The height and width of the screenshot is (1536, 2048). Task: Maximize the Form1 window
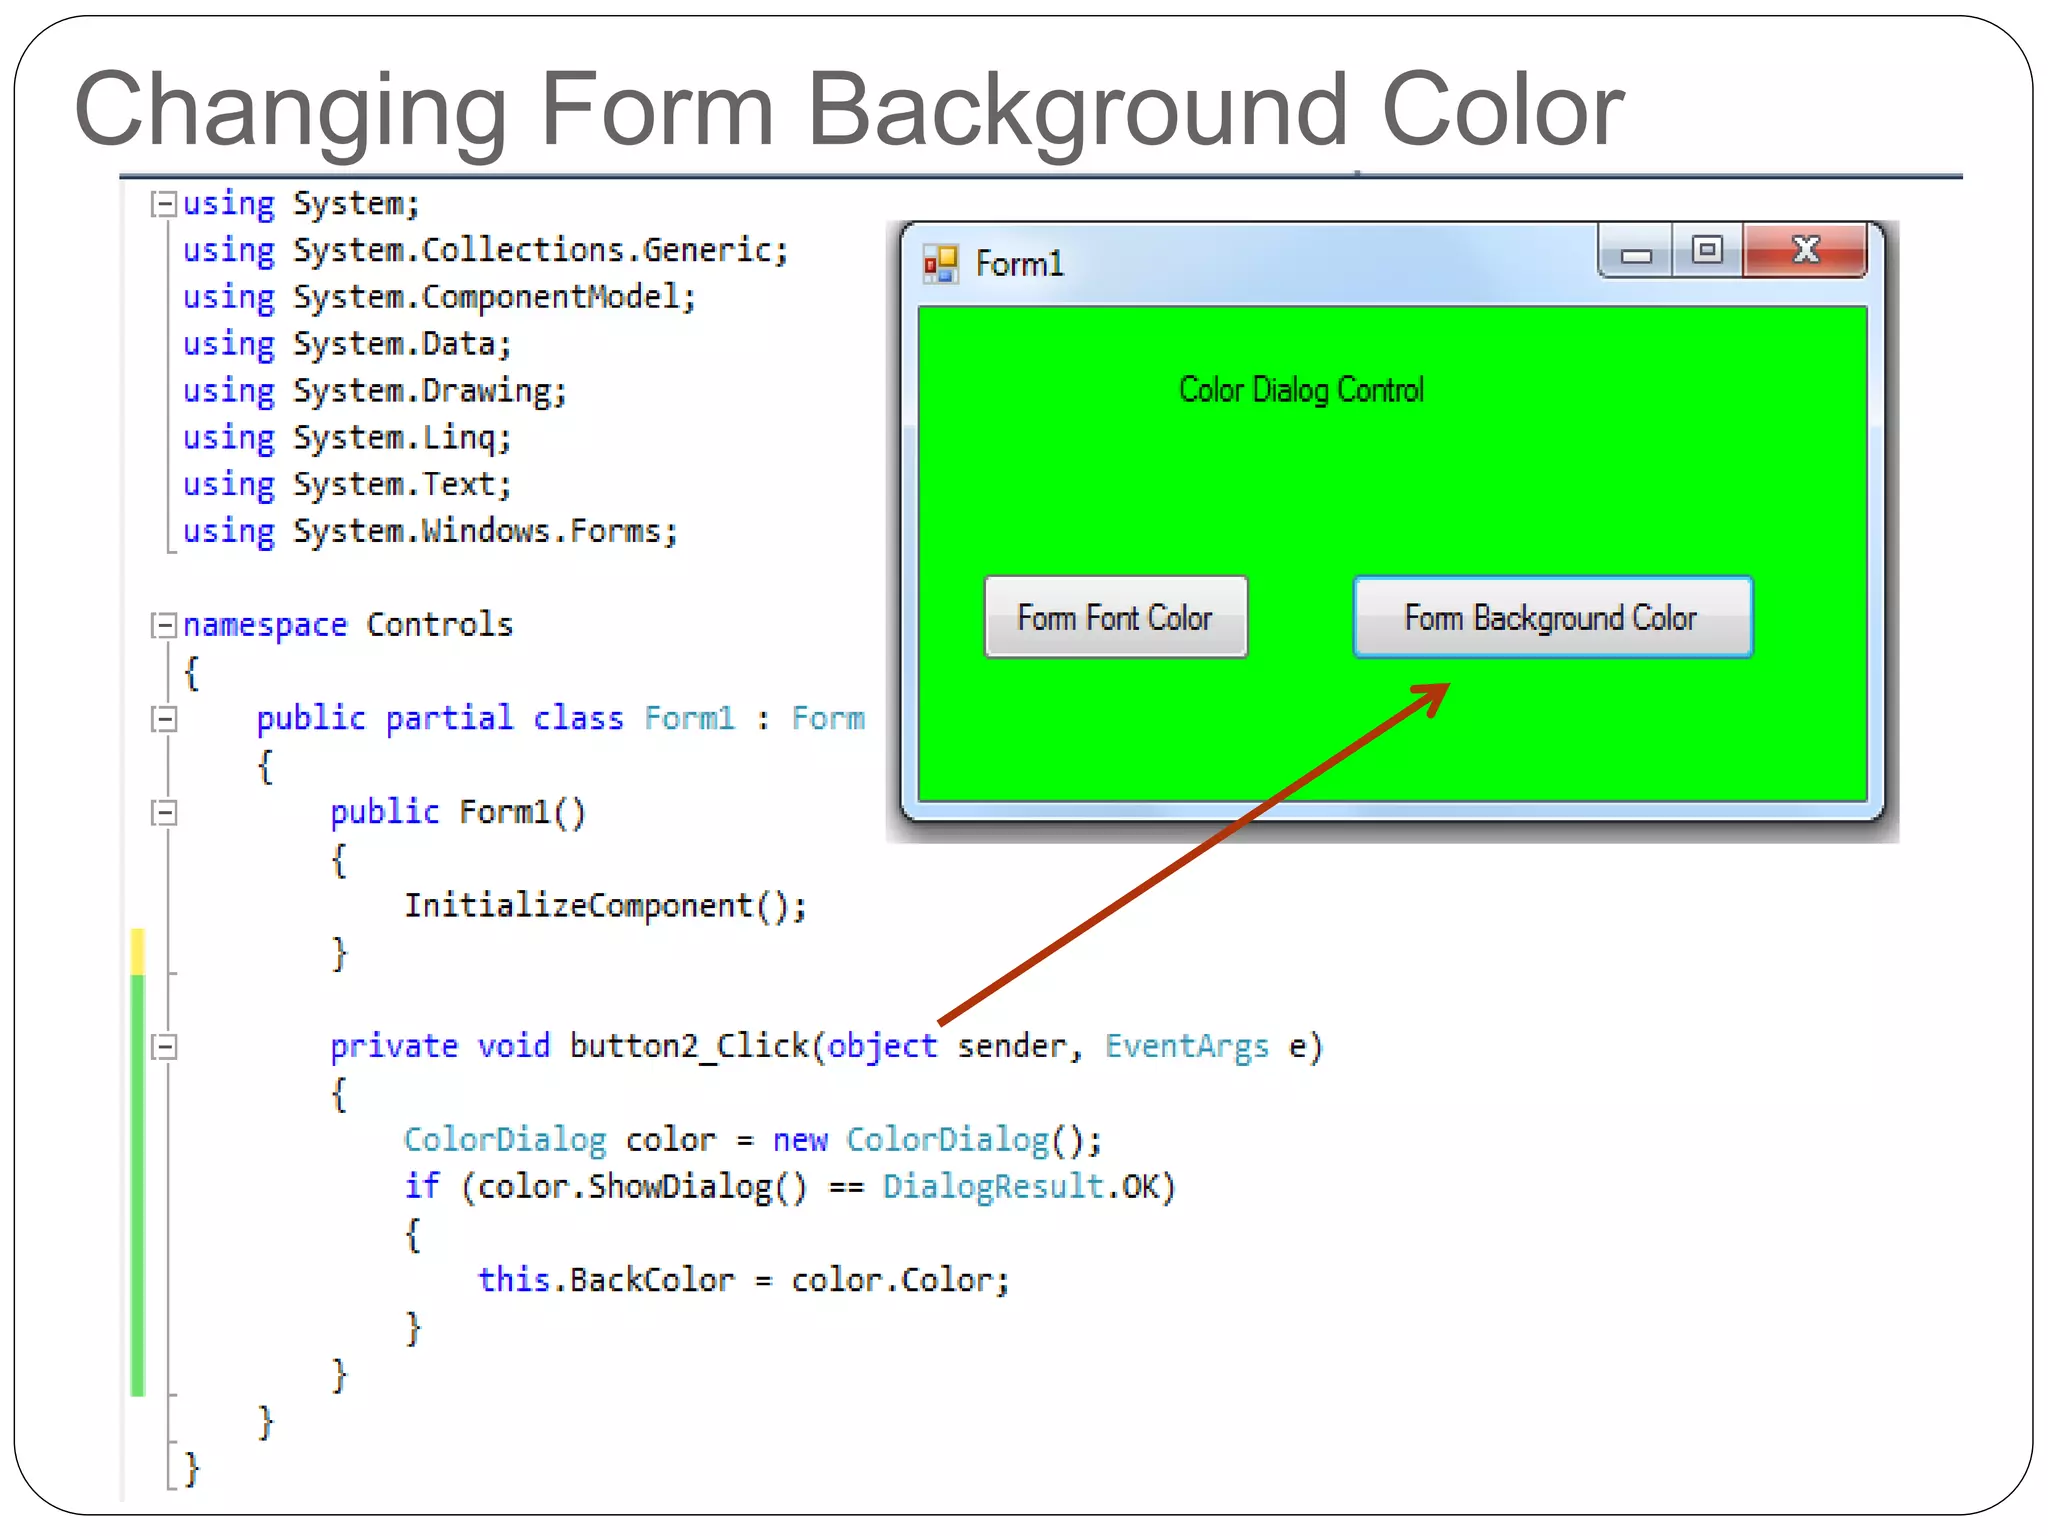[x=1707, y=250]
